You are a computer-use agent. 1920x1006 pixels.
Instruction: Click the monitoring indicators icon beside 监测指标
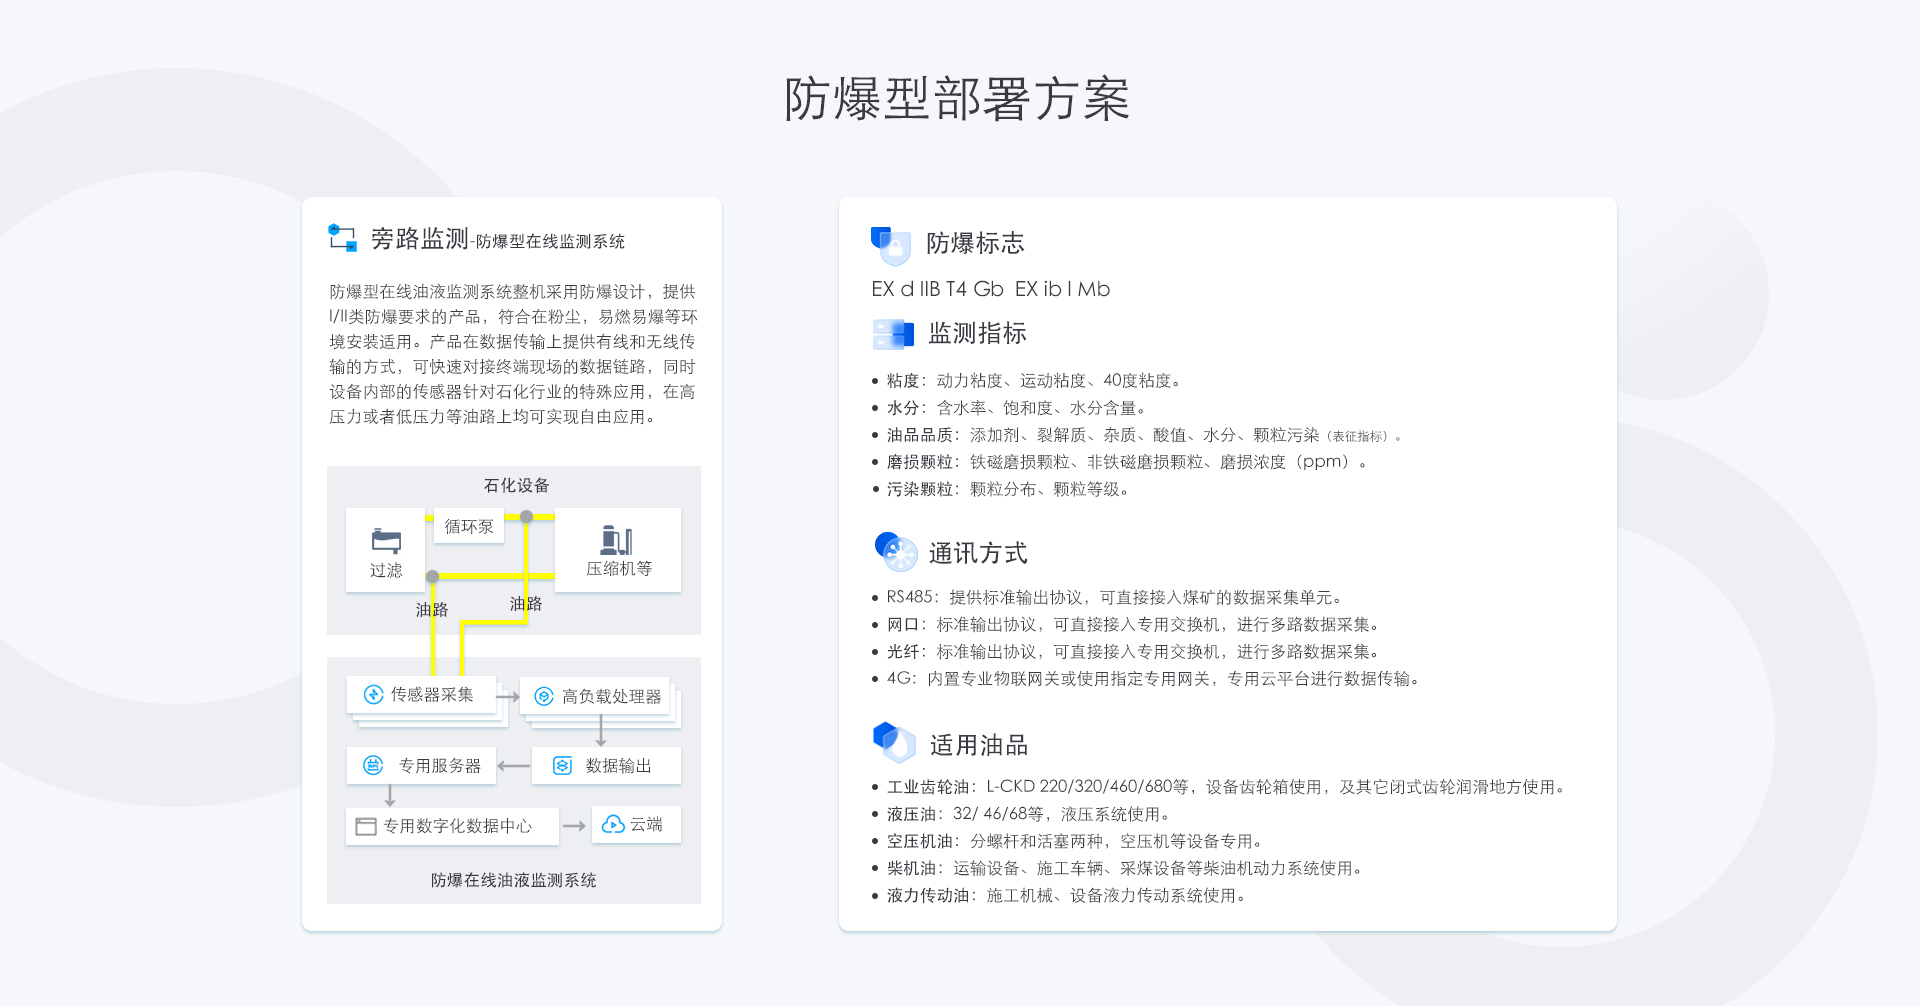tap(893, 334)
